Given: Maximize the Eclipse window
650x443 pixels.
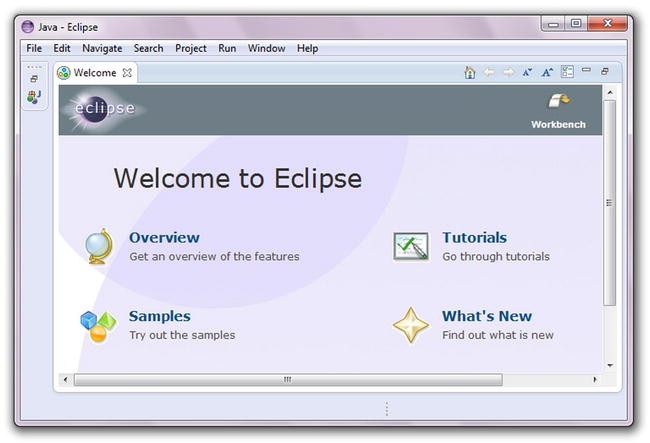Looking at the screenshot, I should coord(576,23).
